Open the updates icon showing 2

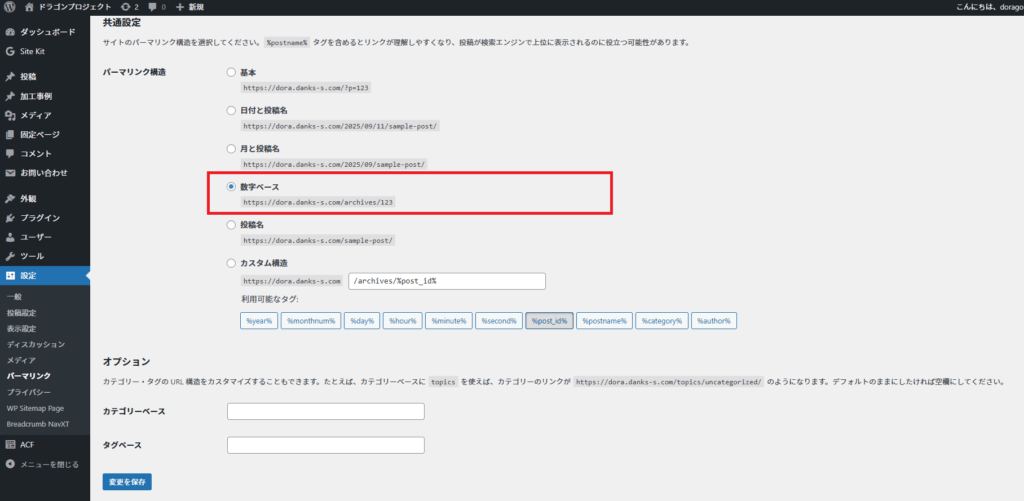(128, 7)
